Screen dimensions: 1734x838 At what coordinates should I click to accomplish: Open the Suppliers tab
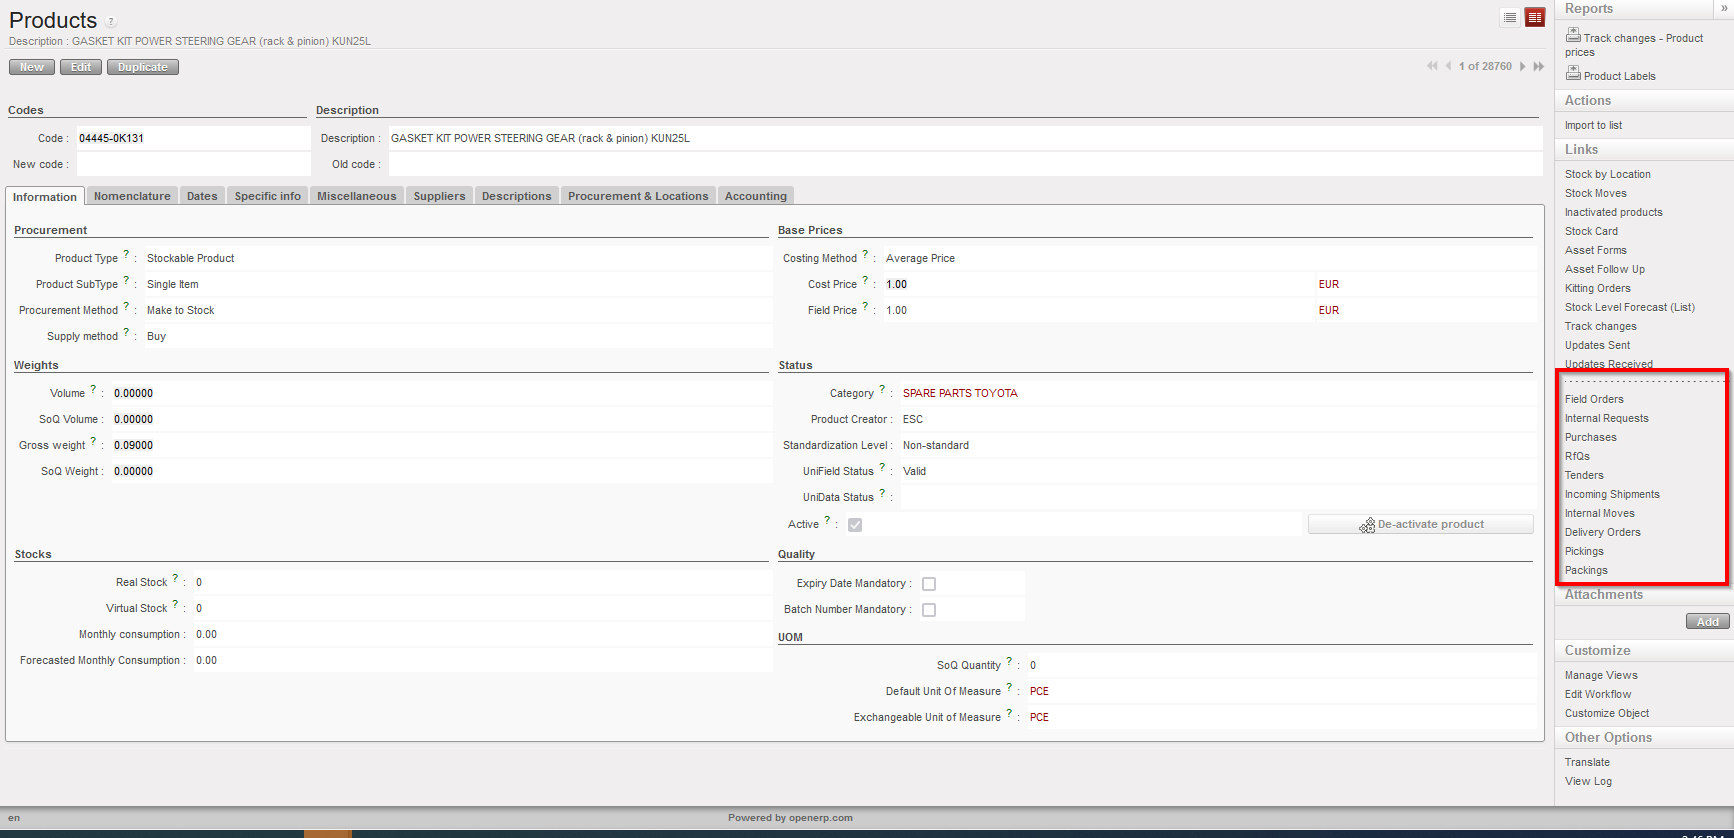click(439, 196)
